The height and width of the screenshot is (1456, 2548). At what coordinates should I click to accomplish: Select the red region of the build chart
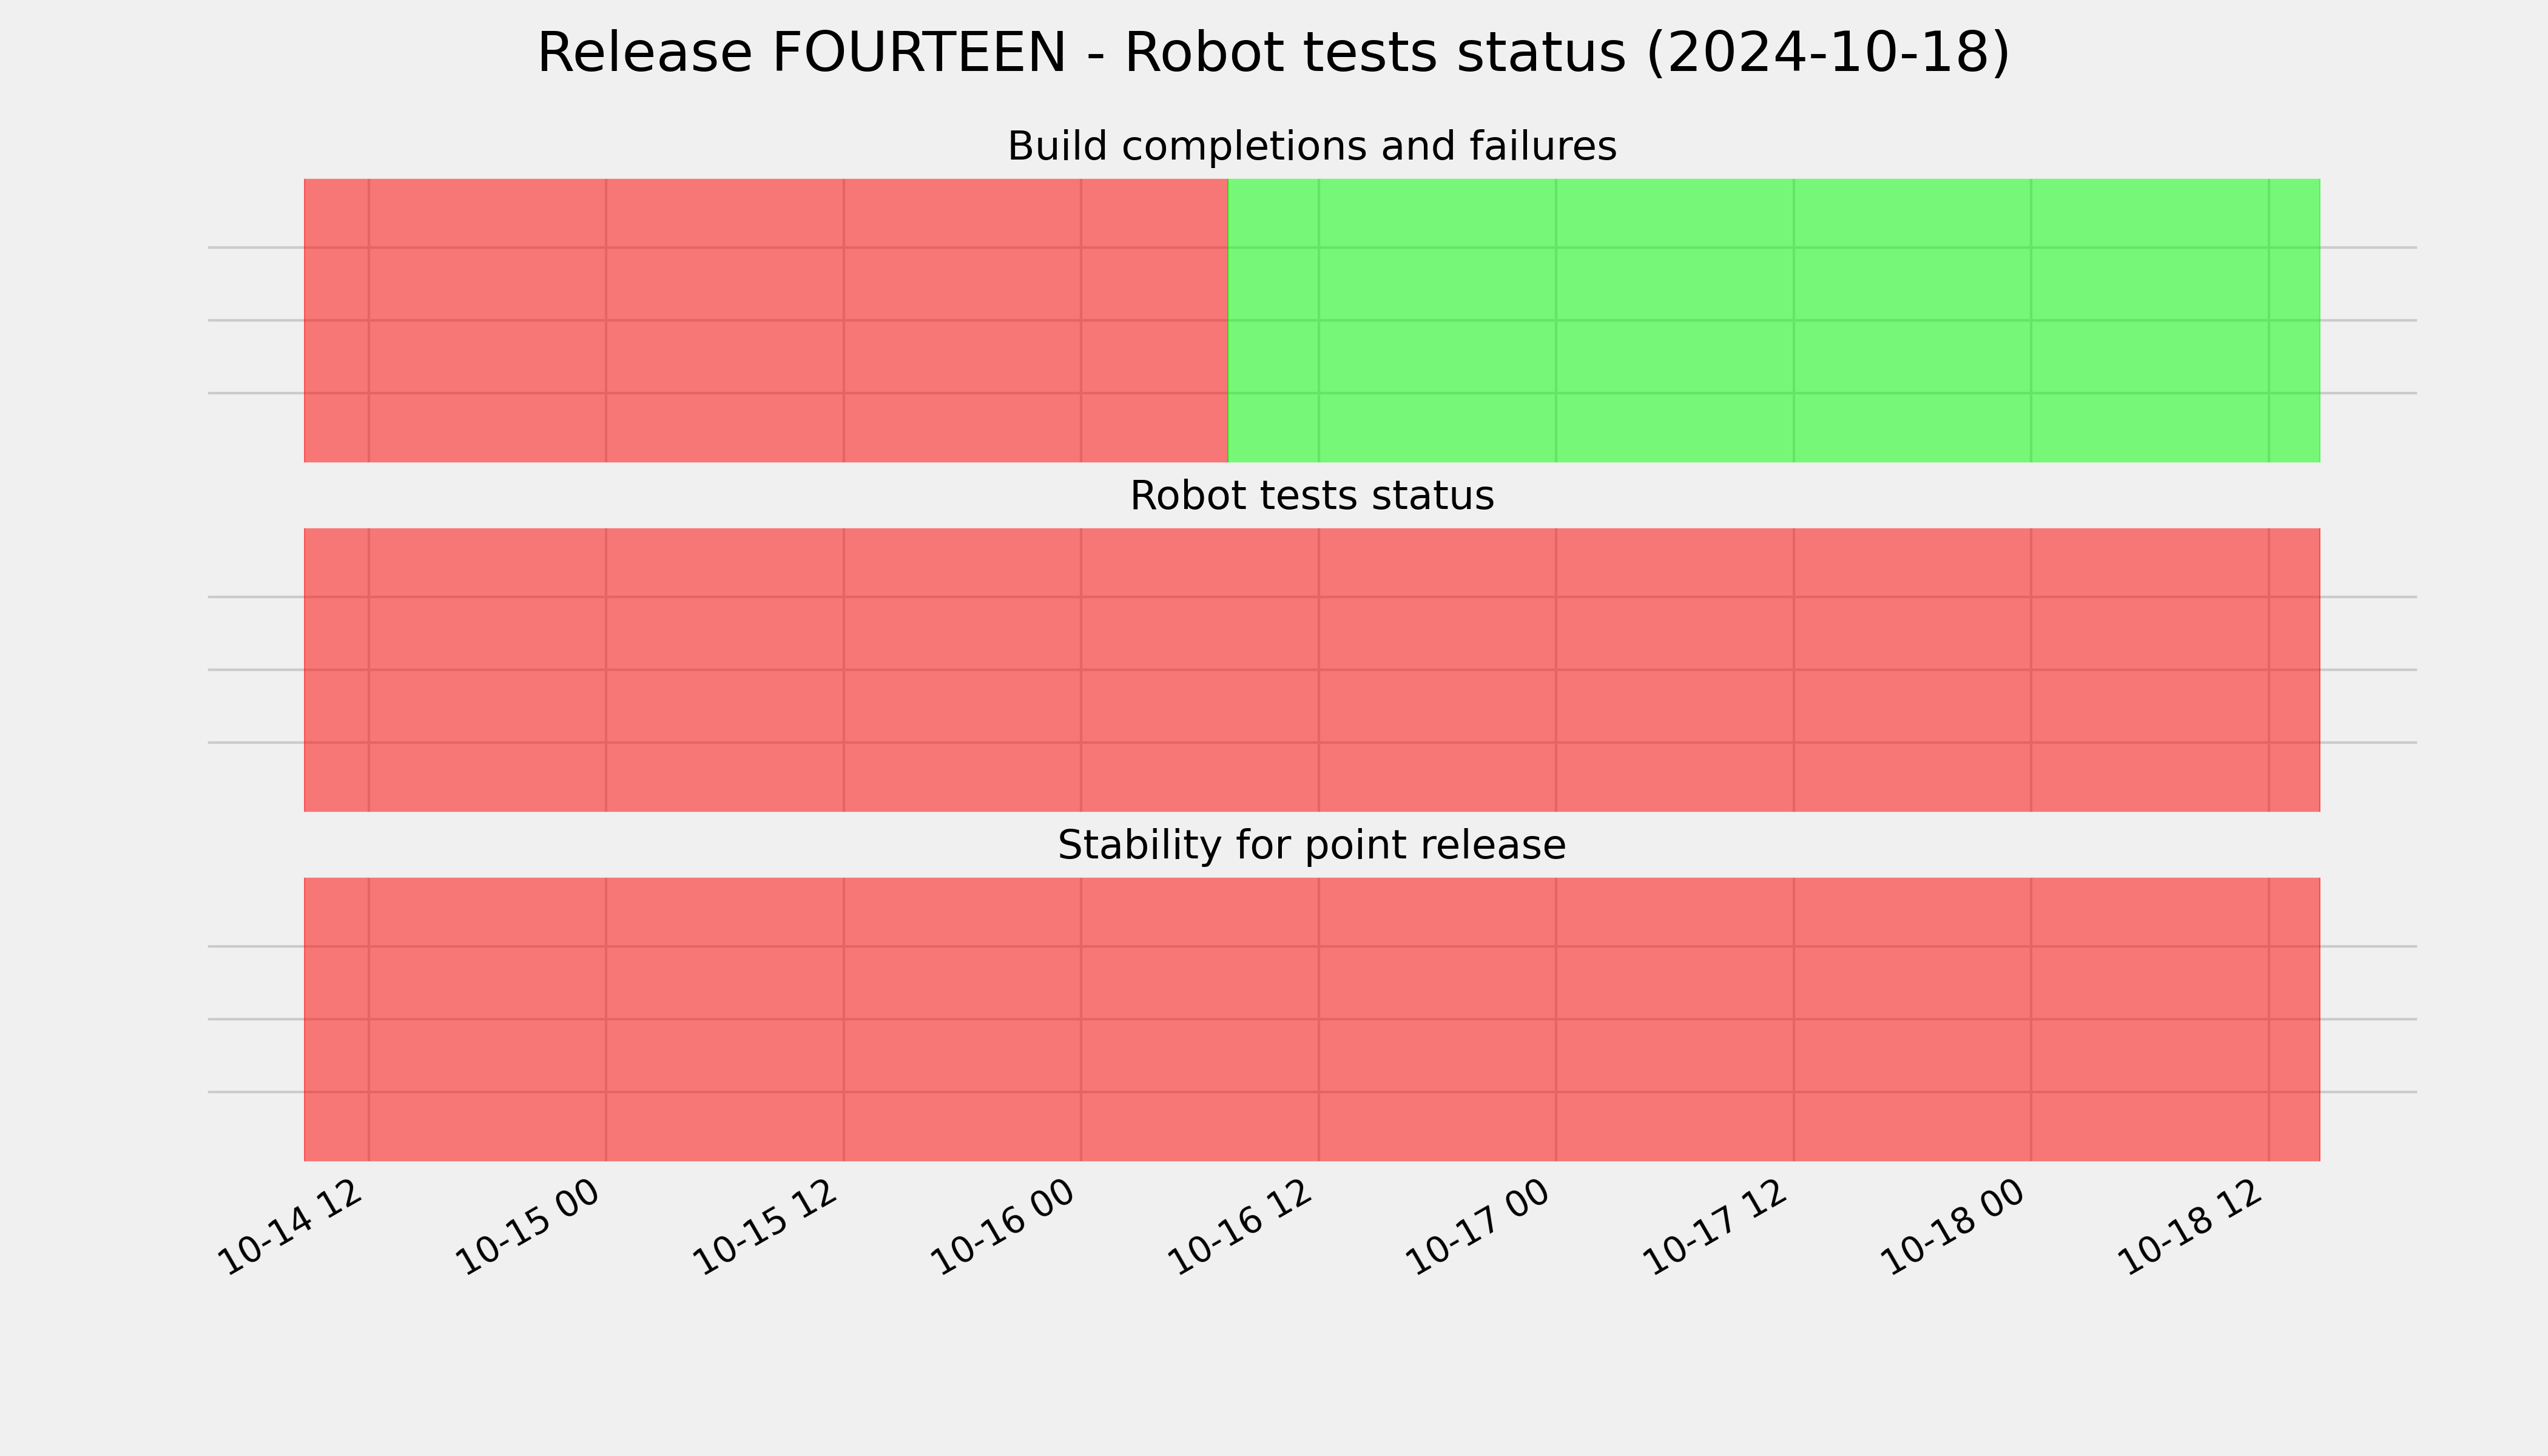(x=766, y=321)
